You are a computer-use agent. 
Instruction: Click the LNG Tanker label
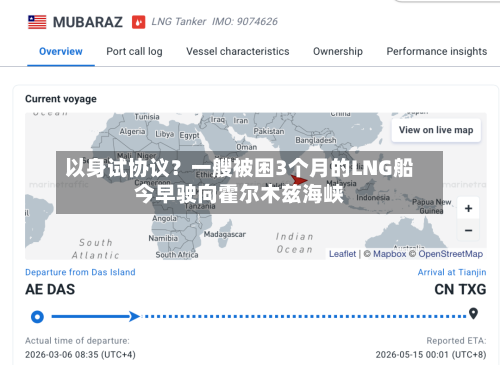(x=179, y=22)
